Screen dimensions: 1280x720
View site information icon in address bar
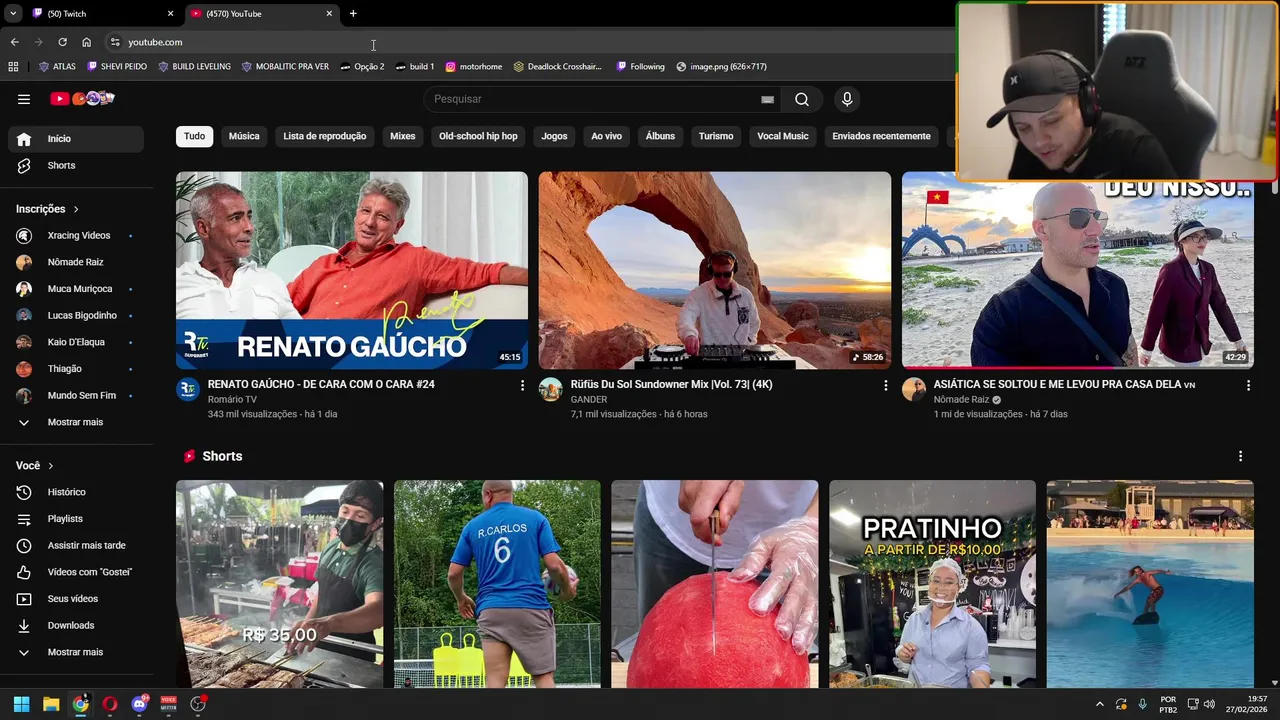(x=115, y=42)
